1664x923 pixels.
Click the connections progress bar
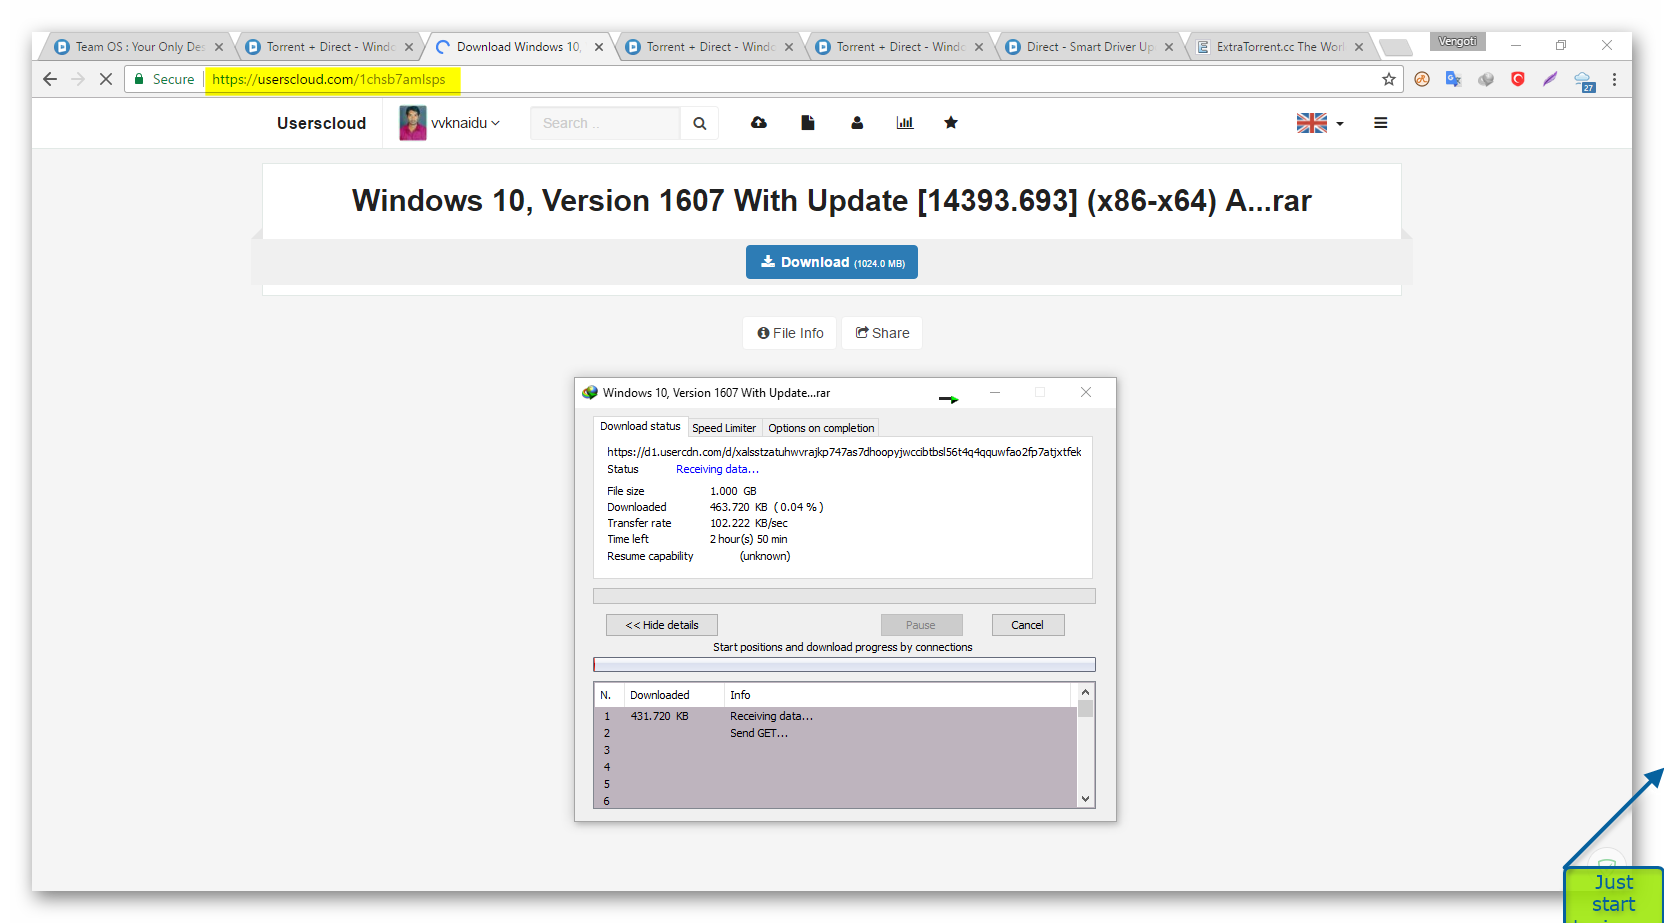844,665
